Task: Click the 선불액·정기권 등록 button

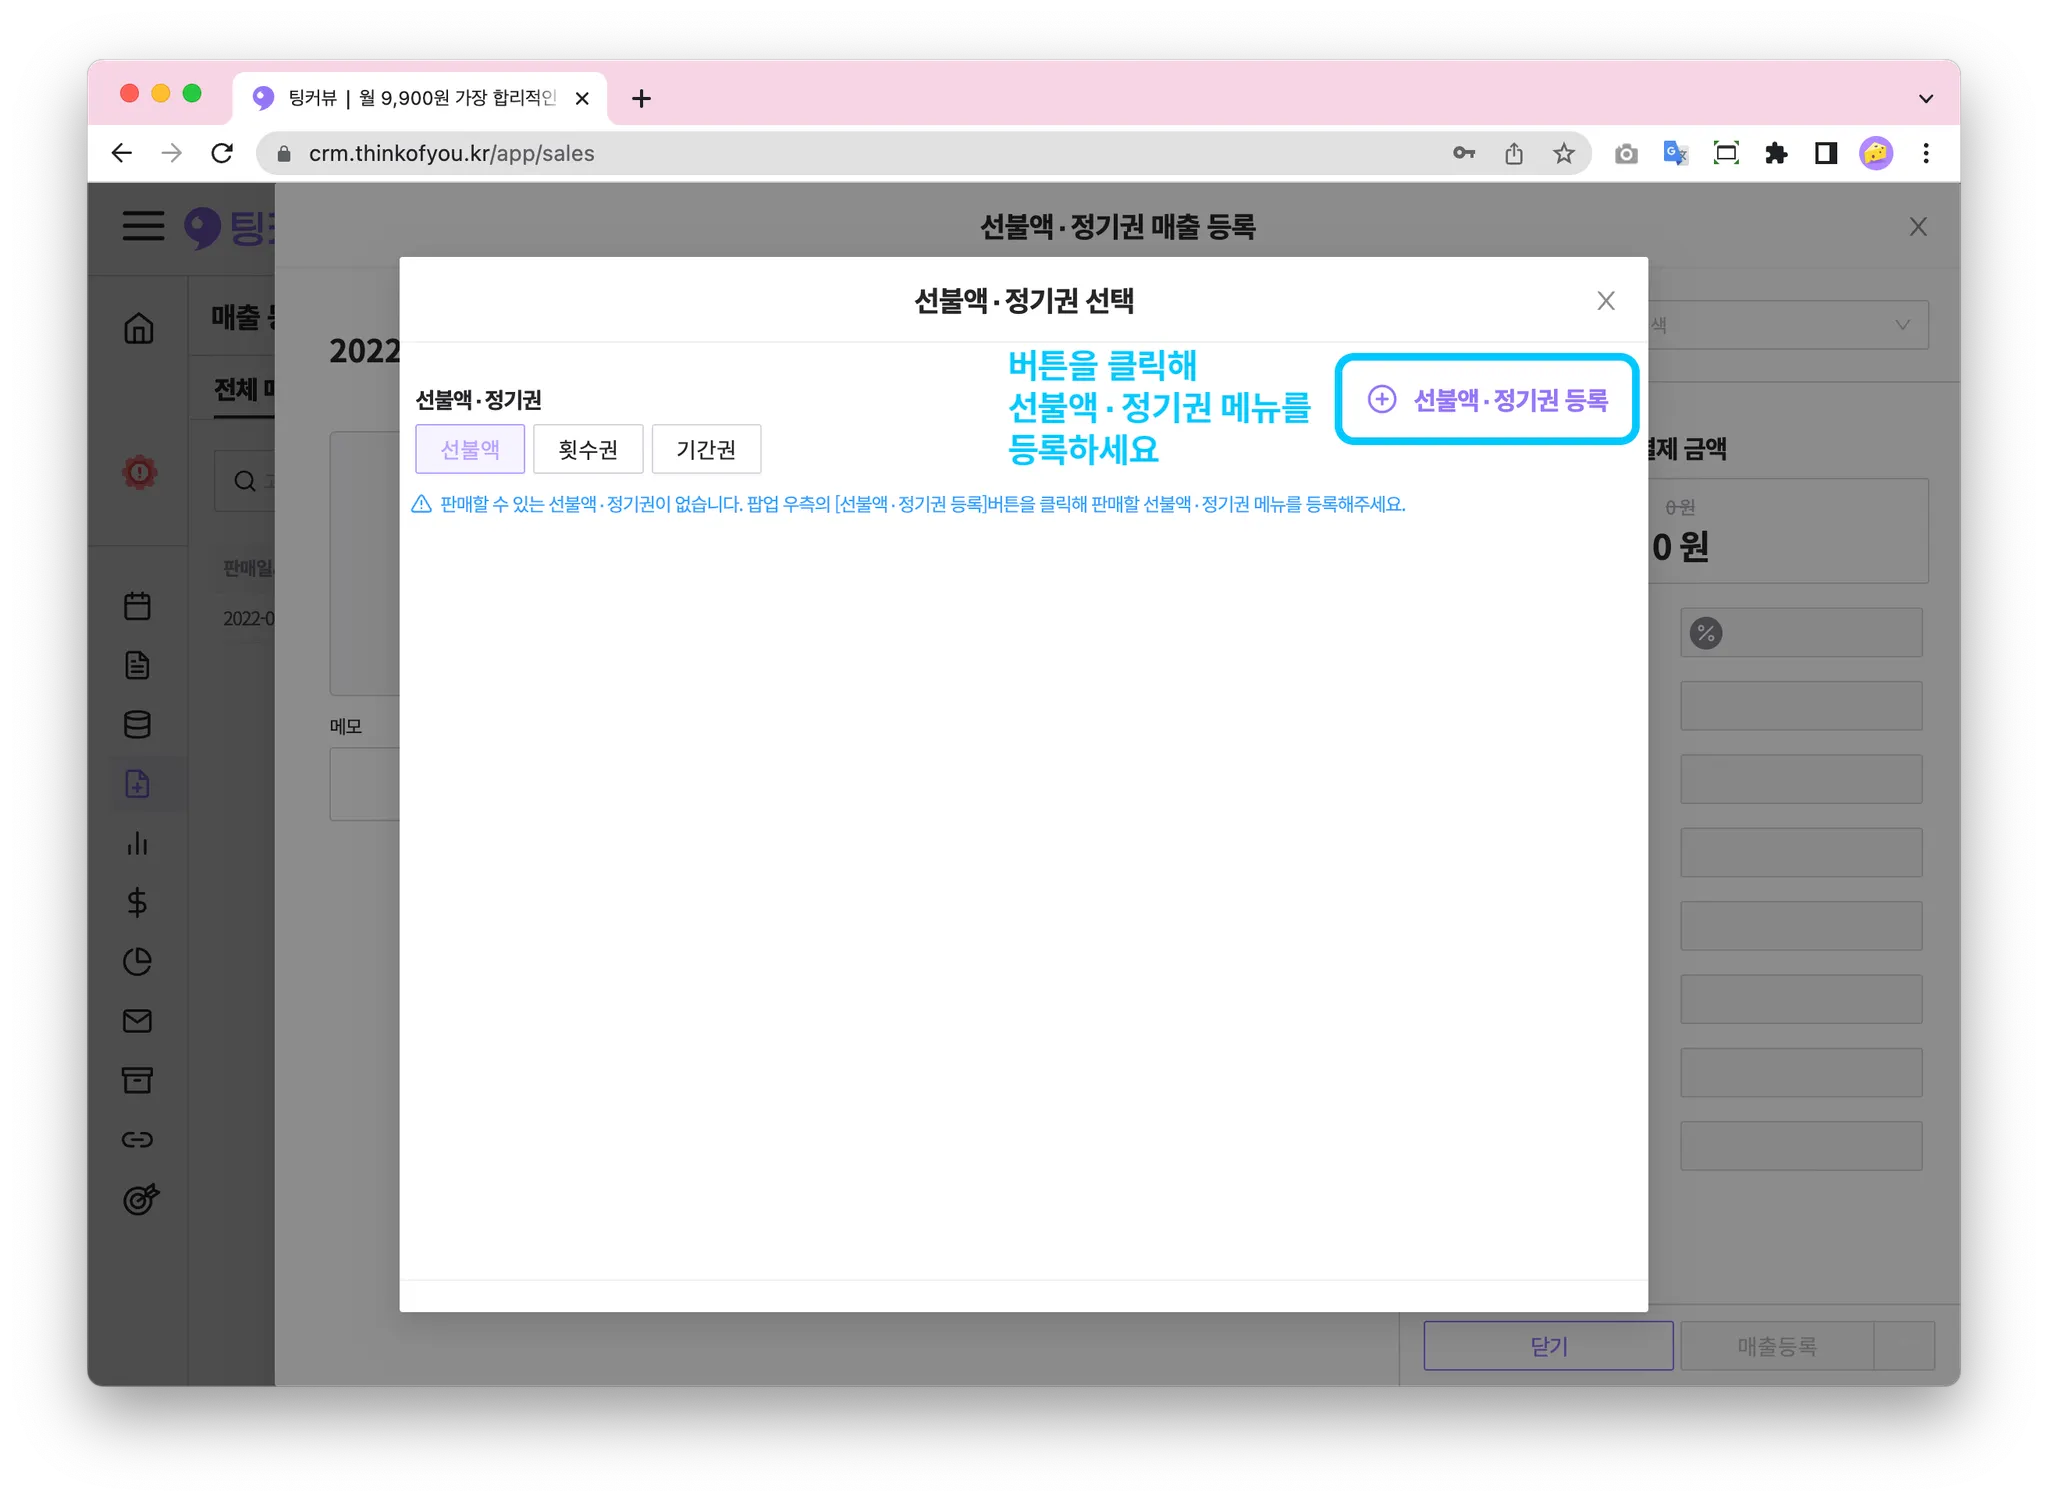Action: (1487, 400)
